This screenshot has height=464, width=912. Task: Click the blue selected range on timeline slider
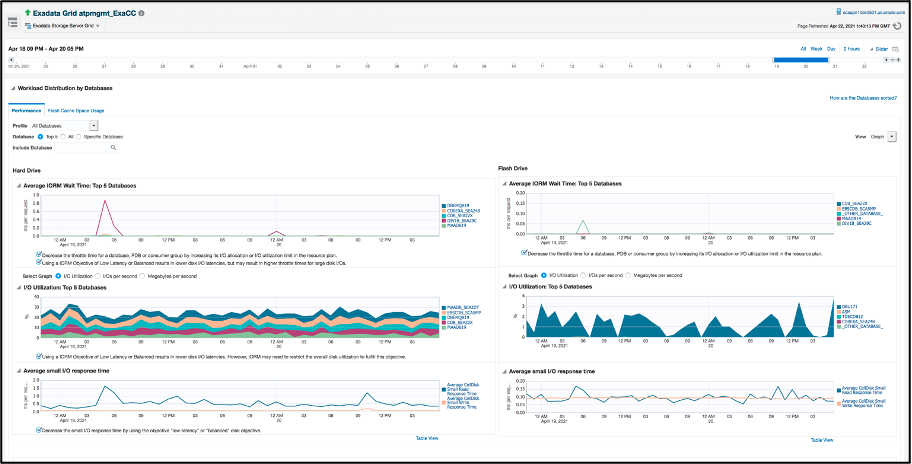(x=800, y=60)
